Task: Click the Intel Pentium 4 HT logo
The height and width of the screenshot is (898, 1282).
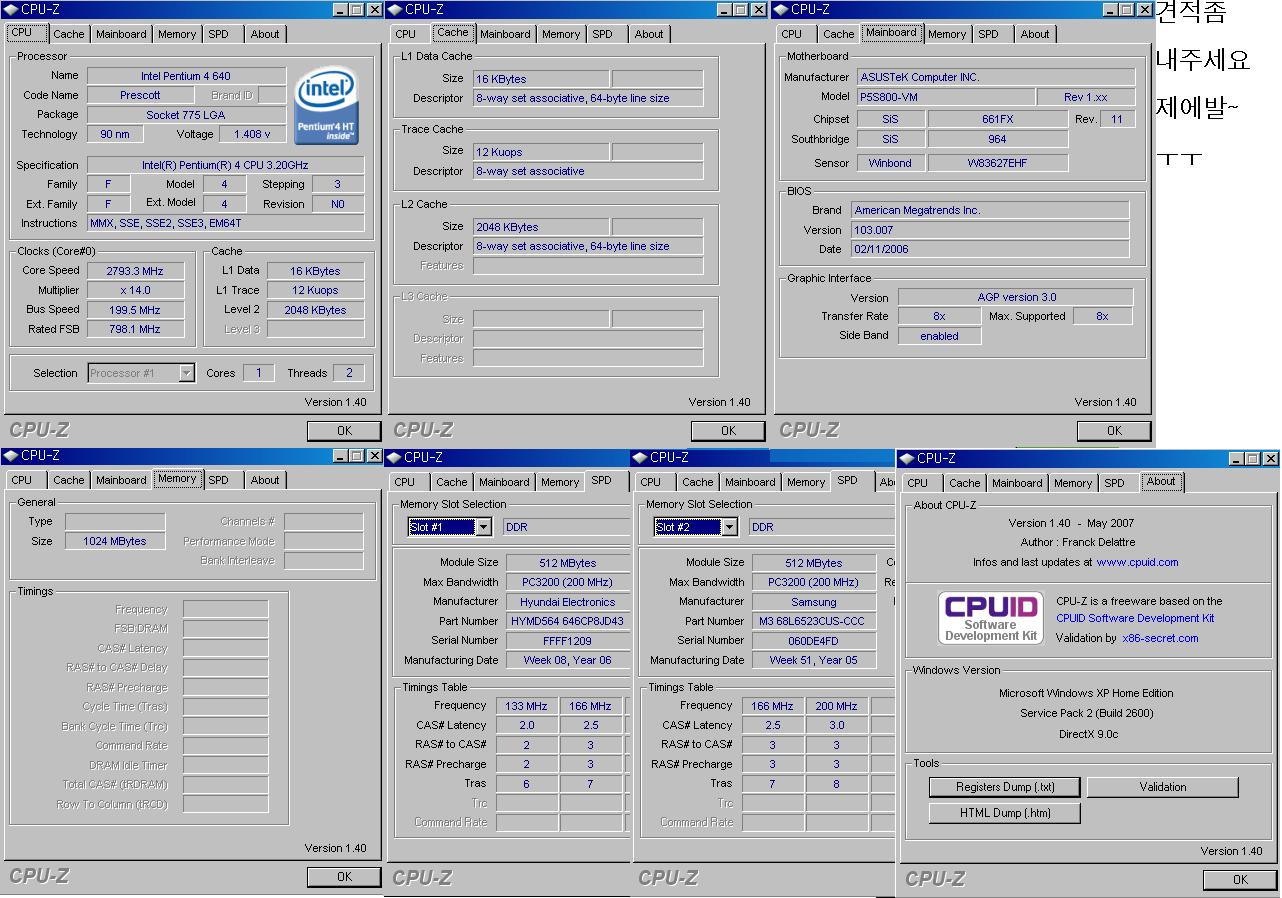Action: click(x=327, y=106)
